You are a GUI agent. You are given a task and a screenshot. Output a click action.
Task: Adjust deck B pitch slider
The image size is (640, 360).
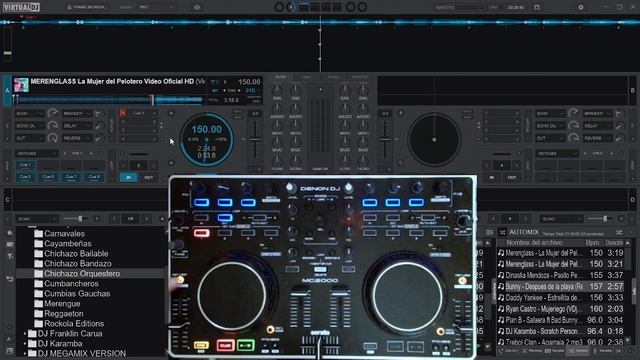385,140
